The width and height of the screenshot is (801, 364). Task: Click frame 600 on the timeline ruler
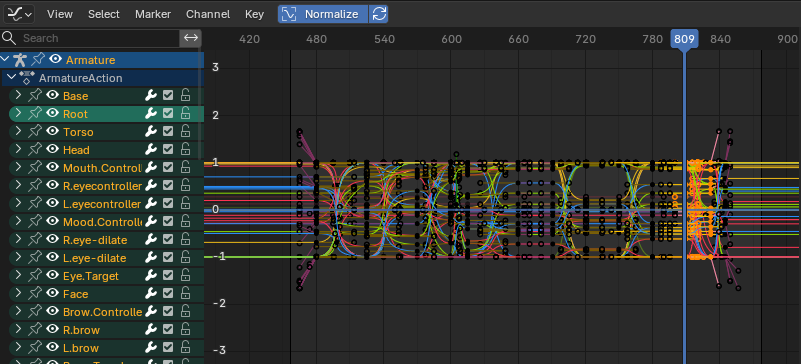click(x=452, y=39)
